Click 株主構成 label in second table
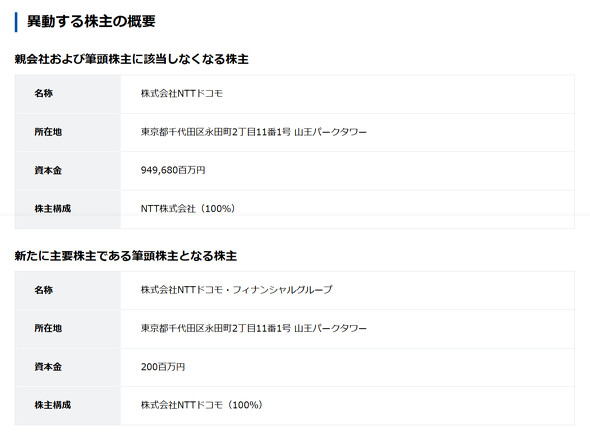The width and height of the screenshot is (590, 444). (53, 405)
